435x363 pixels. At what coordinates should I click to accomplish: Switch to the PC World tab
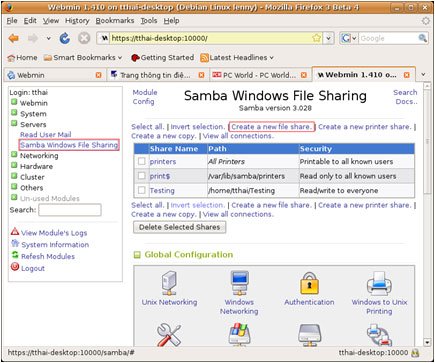click(x=259, y=75)
